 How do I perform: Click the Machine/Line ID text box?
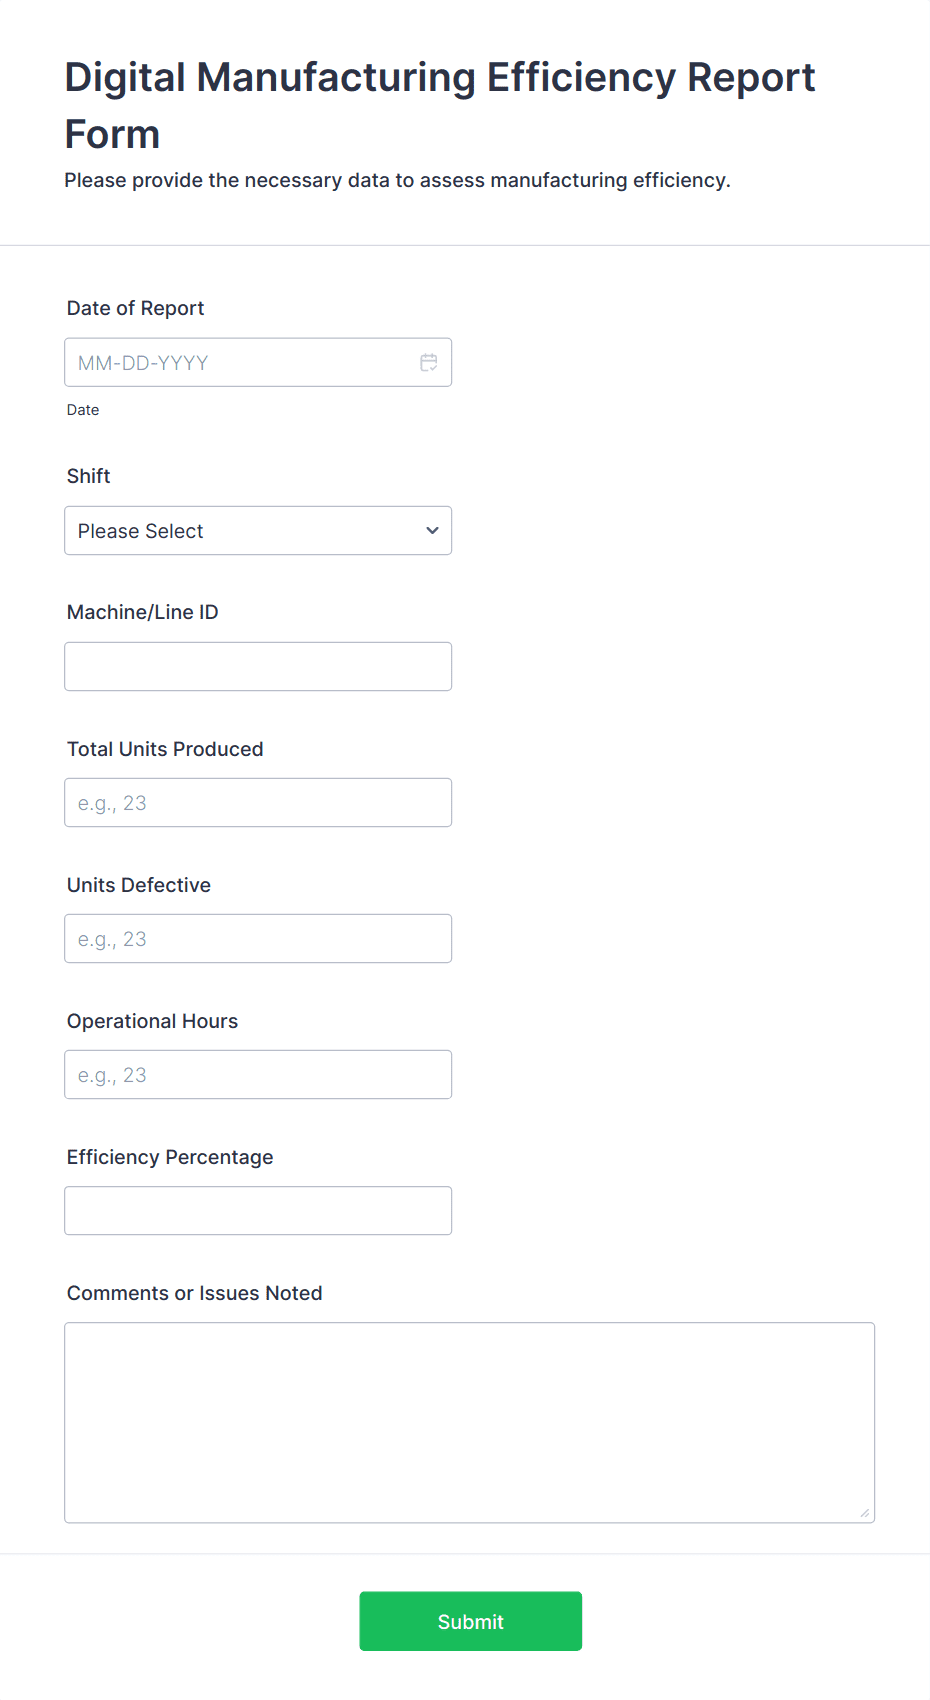click(x=258, y=667)
